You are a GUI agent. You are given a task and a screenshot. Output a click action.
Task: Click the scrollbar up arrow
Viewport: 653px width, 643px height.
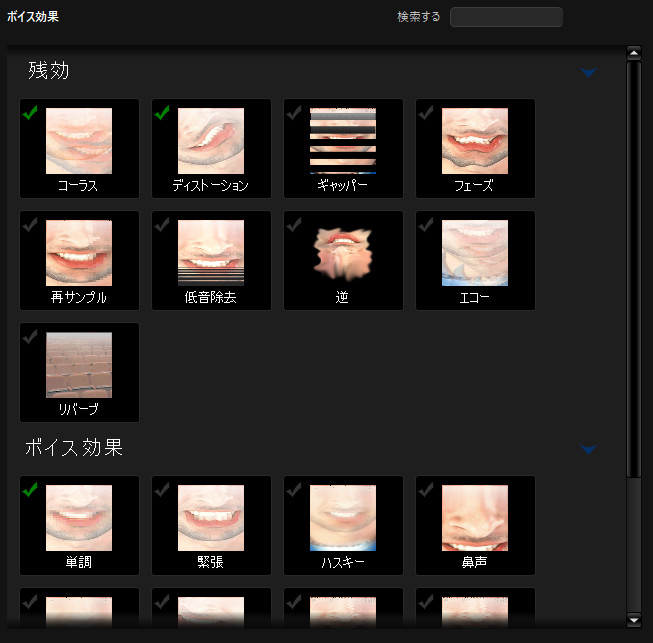634,53
